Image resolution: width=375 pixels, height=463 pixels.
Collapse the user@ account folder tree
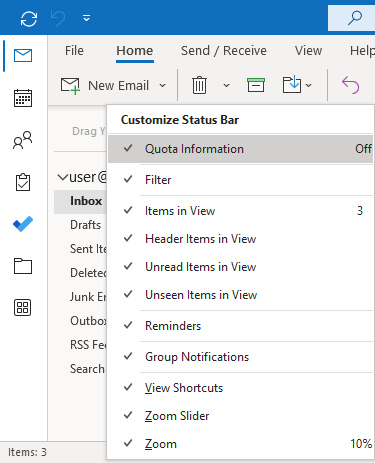[63, 177]
